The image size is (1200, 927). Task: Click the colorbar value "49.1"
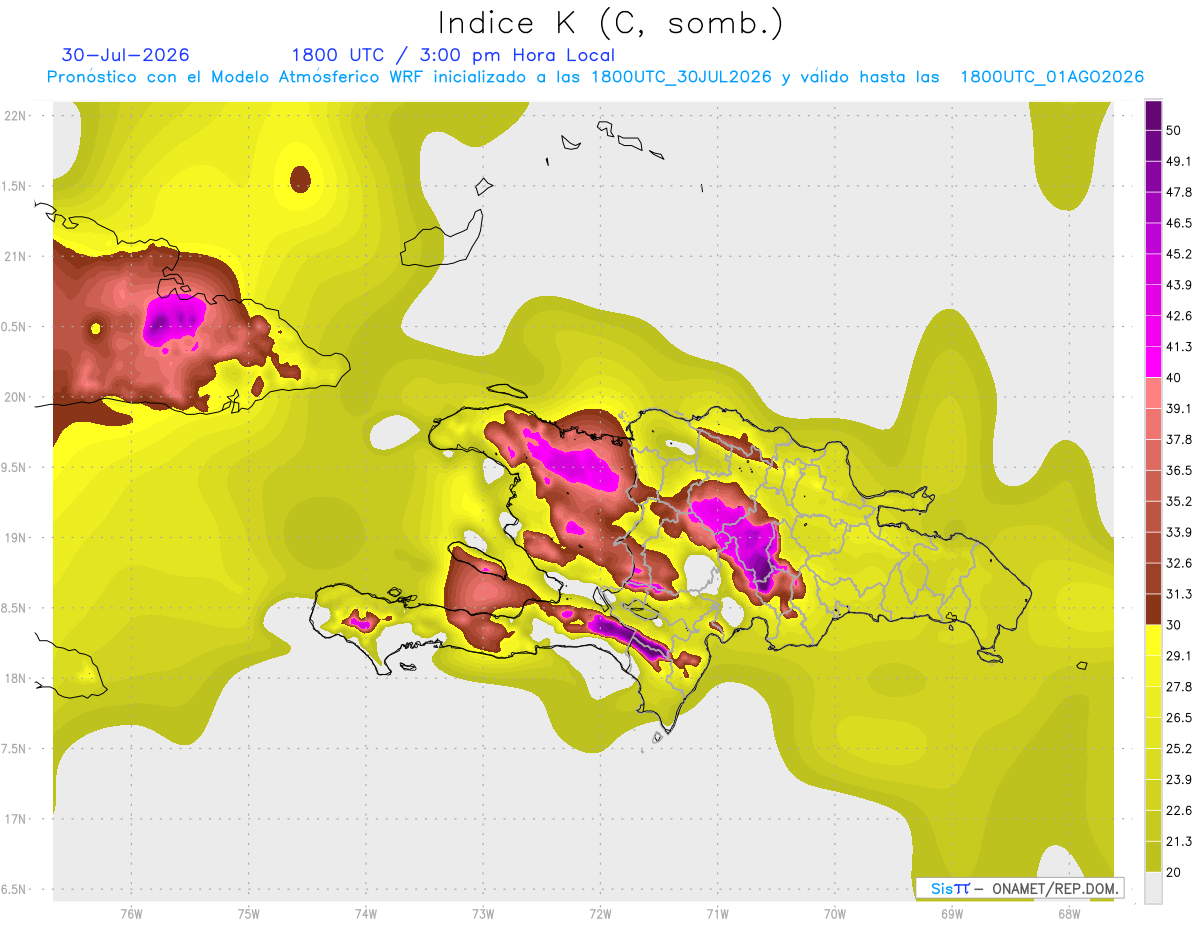click(1178, 161)
